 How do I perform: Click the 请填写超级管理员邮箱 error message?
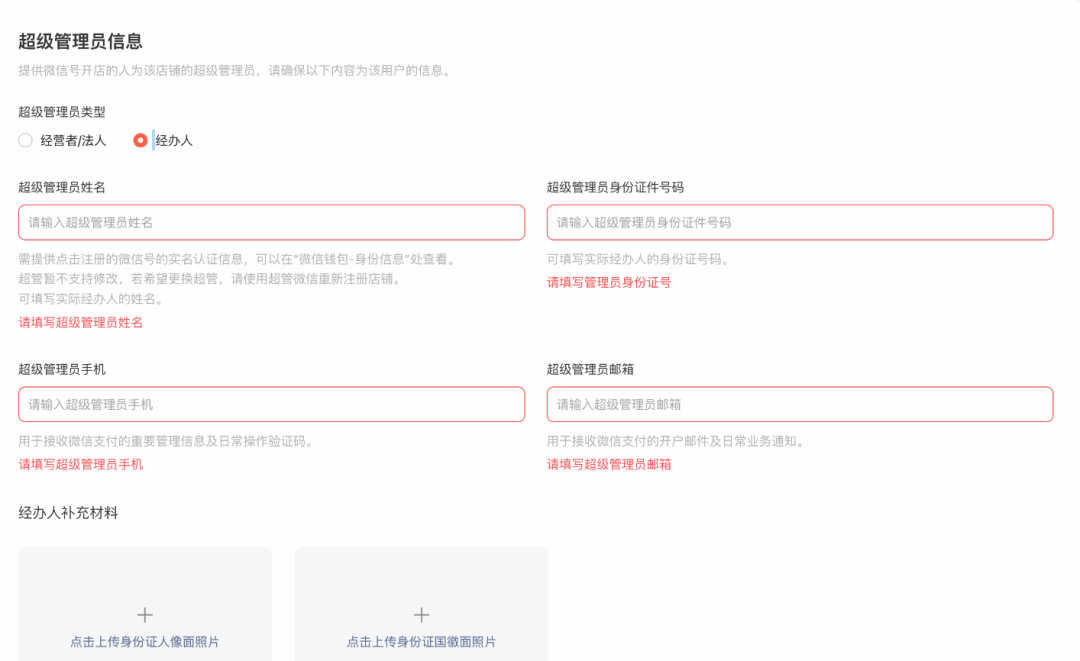pyautogui.click(x=608, y=464)
